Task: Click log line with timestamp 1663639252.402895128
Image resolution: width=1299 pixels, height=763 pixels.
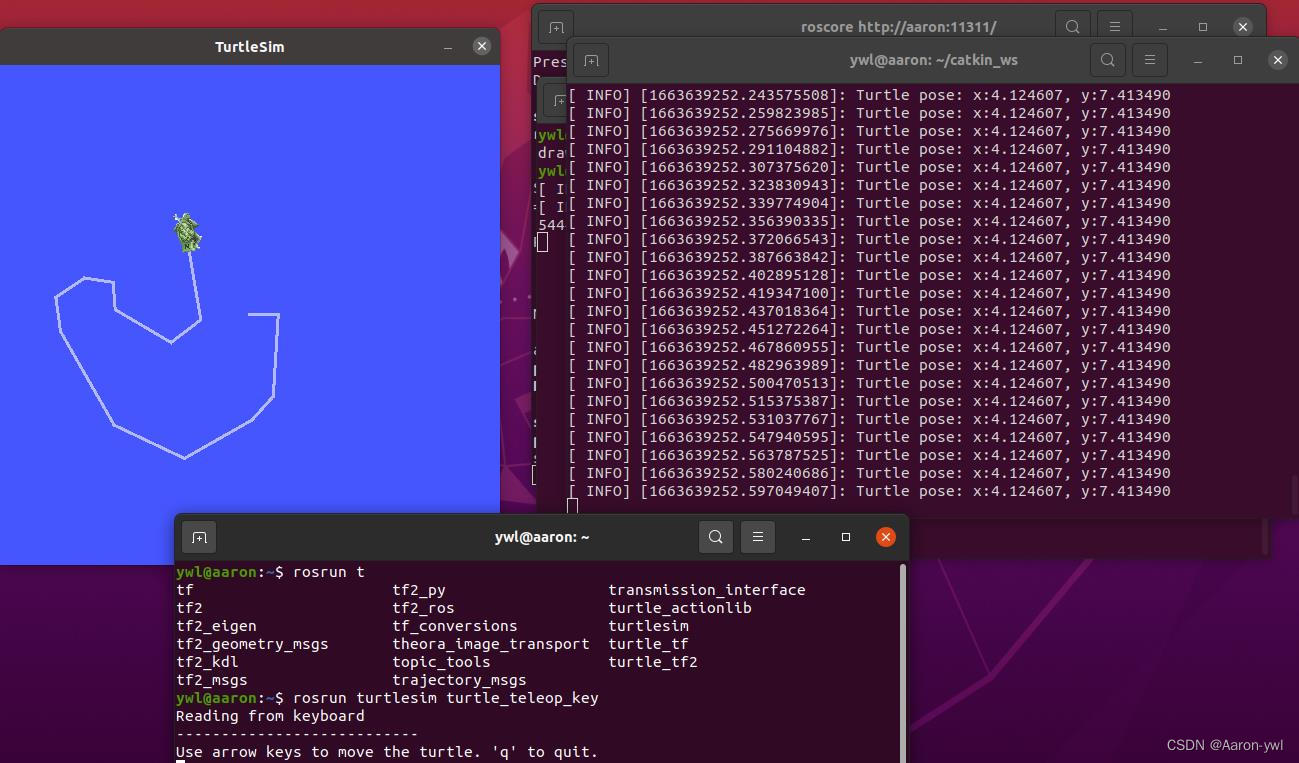Action: 869,275
